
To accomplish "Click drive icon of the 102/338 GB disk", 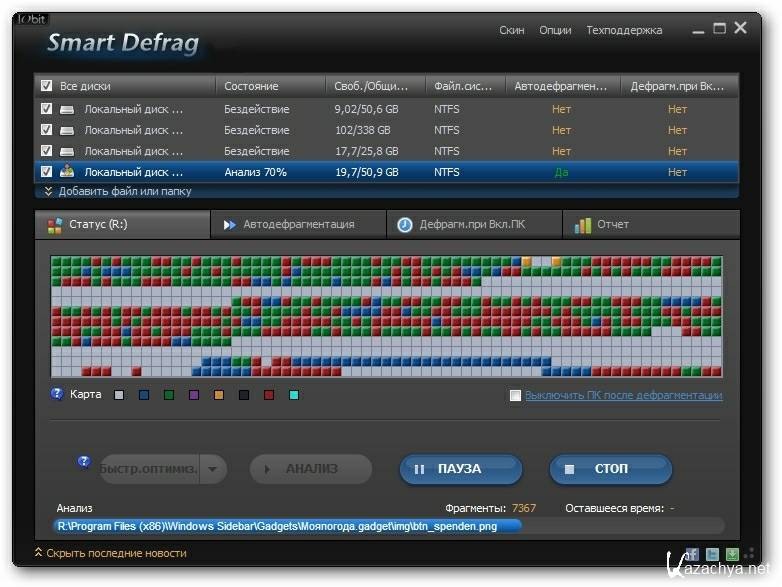I will (x=67, y=130).
